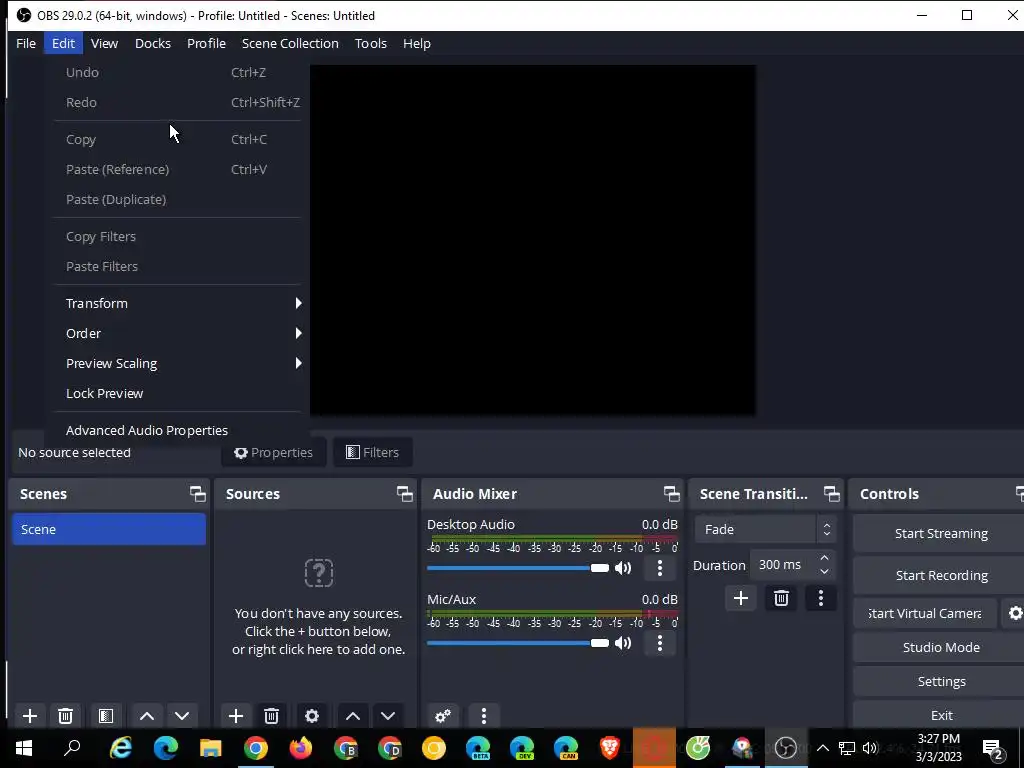Image resolution: width=1024 pixels, height=768 pixels.
Task: Undock the Audio Mixer panel
Action: [671, 494]
